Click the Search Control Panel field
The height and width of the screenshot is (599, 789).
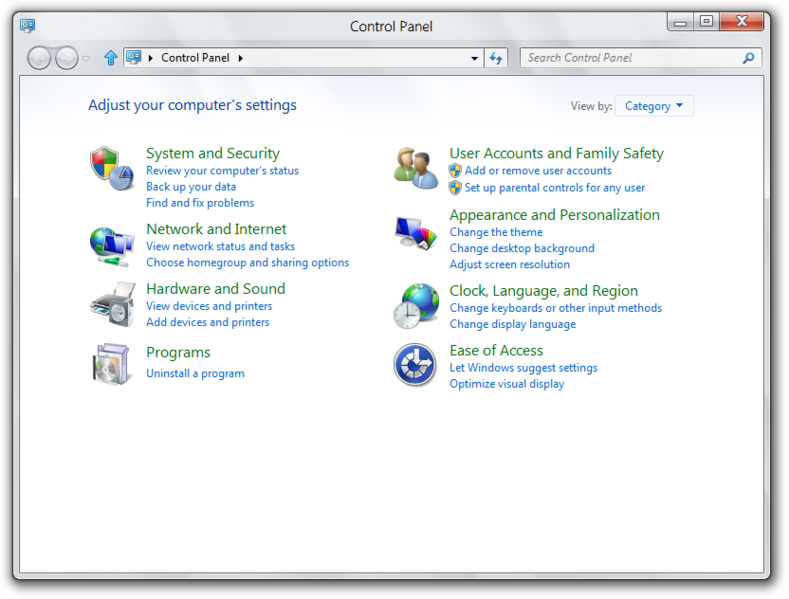pos(641,58)
